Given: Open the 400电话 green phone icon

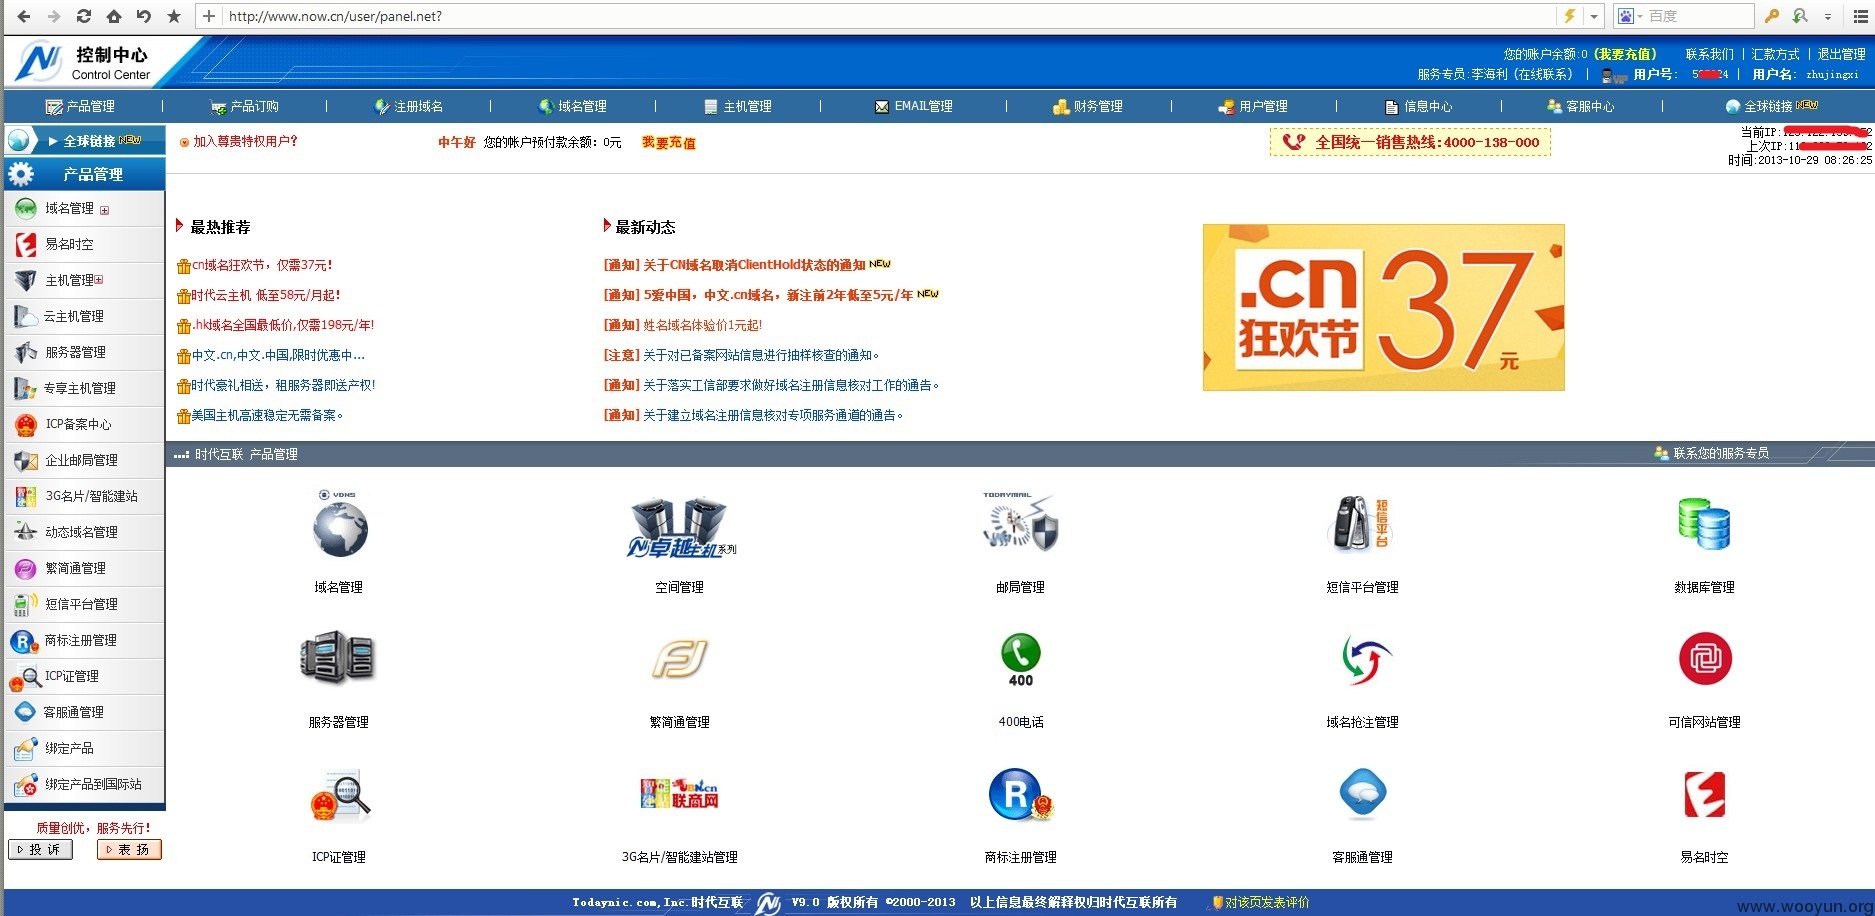Looking at the screenshot, I should pos(1020,660).
